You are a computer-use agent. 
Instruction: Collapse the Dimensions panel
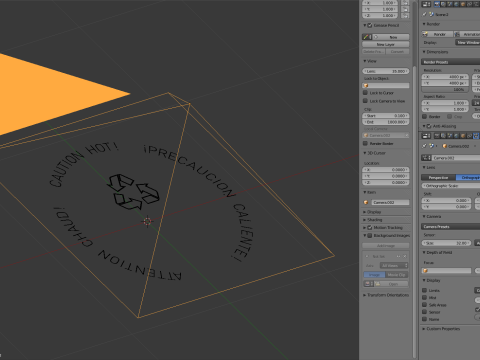[435, 52]
